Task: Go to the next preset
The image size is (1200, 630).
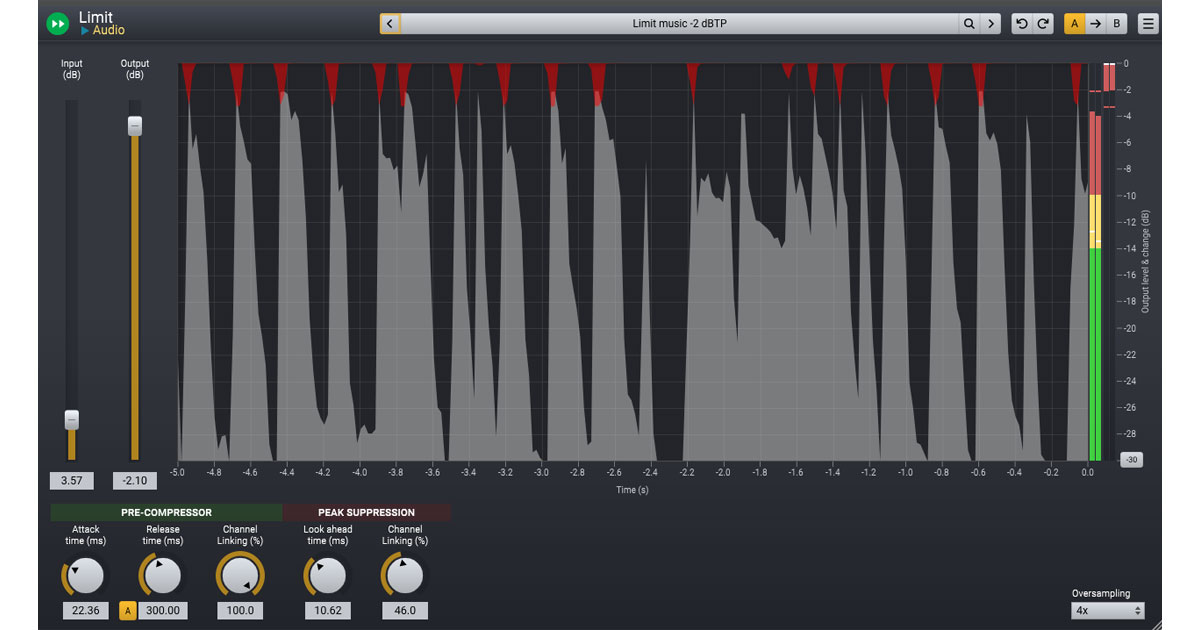Action: (x=991, y=23)
